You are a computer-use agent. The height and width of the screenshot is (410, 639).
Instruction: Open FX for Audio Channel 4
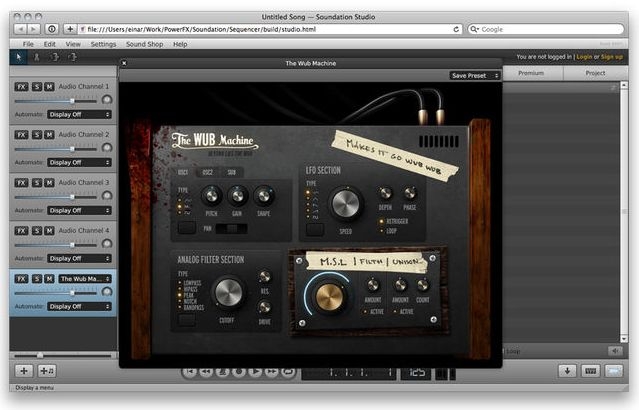click(21, 231)
